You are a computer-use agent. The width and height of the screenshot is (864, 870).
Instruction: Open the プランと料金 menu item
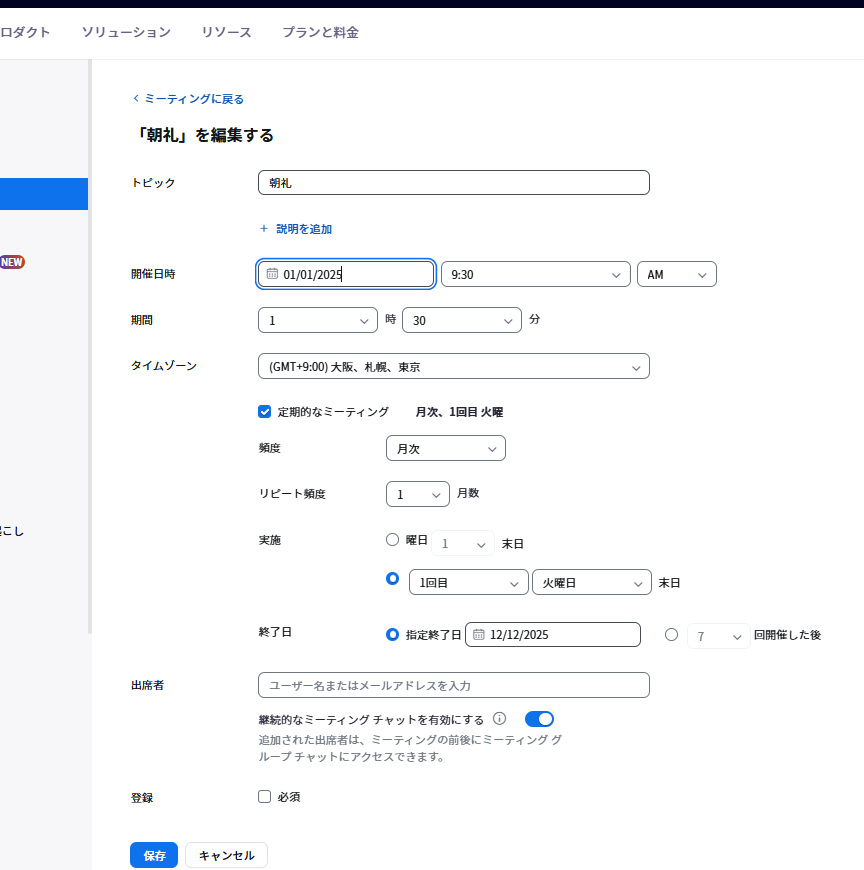click(x=320, y=32)
